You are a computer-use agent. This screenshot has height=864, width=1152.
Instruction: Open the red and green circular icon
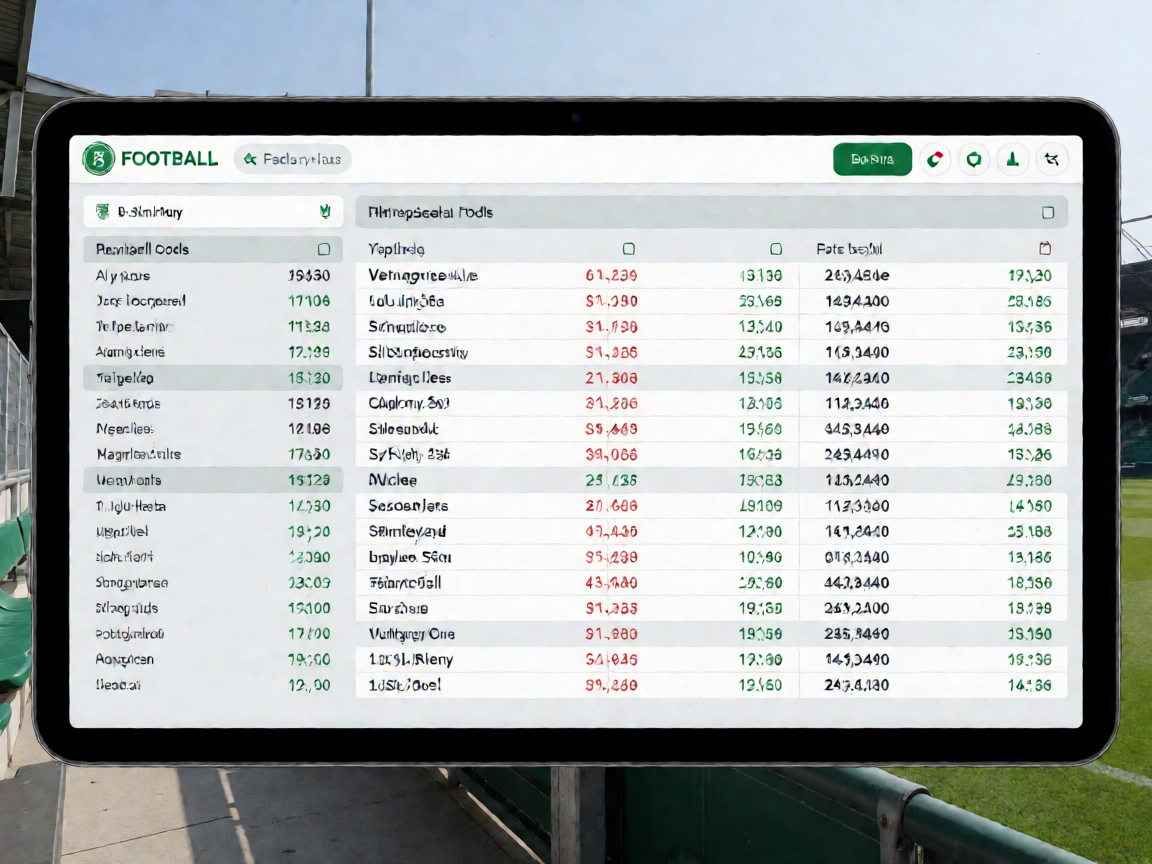tap(935, 159)
